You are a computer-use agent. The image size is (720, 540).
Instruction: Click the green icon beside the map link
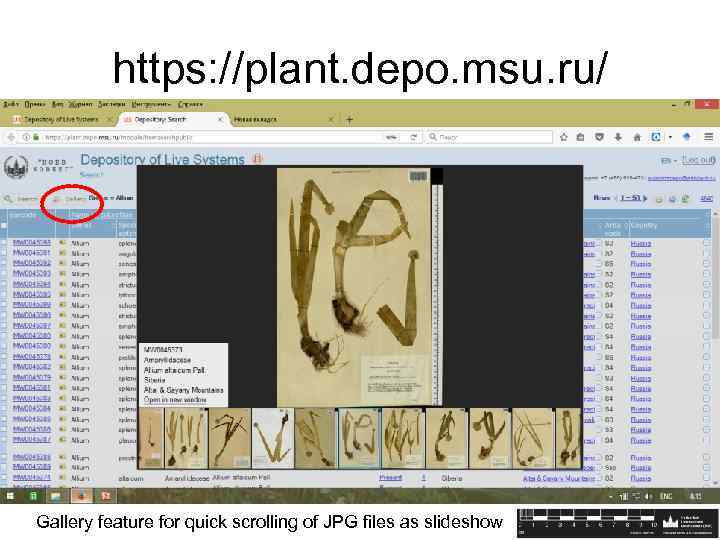(685, 199)
